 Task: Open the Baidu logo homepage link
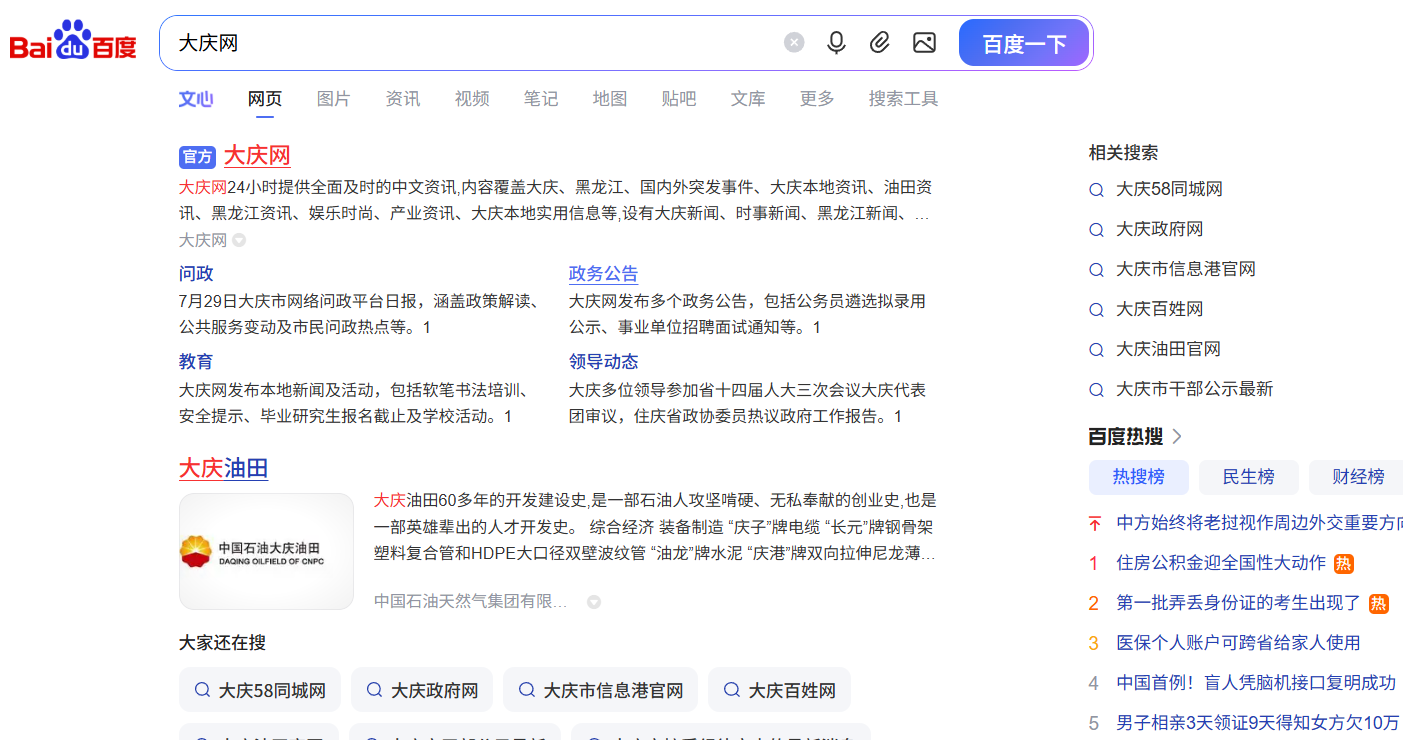click(73, 41)
